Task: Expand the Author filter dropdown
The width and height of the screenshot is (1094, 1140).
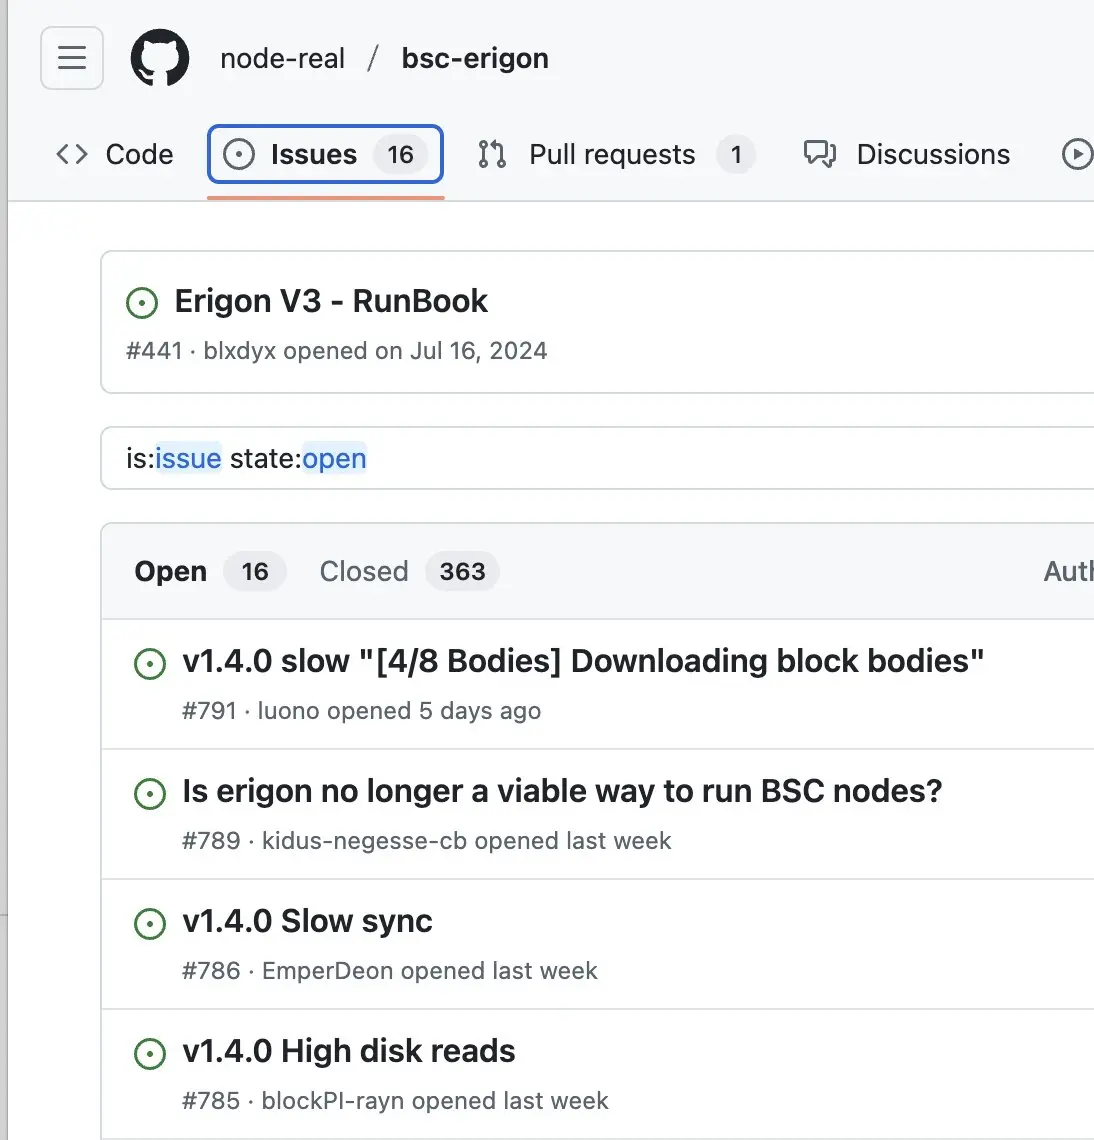Action: tap(1068, 571)
